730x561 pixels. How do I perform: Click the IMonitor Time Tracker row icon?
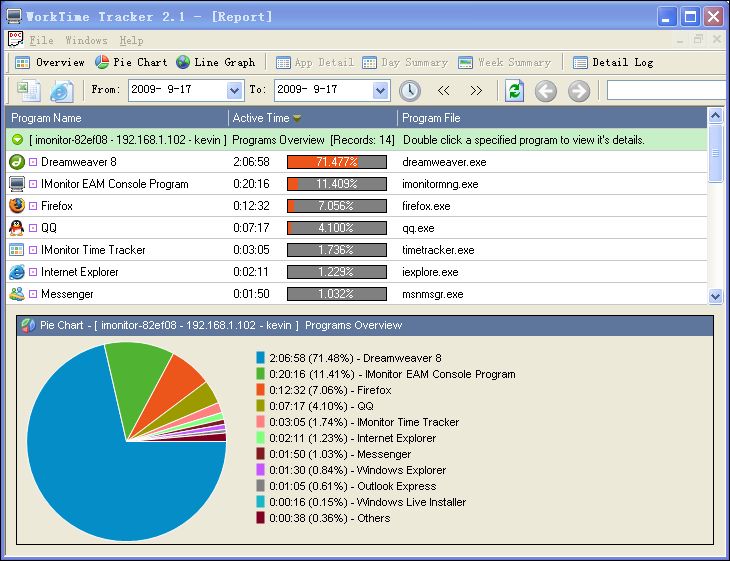coord(17,250)
